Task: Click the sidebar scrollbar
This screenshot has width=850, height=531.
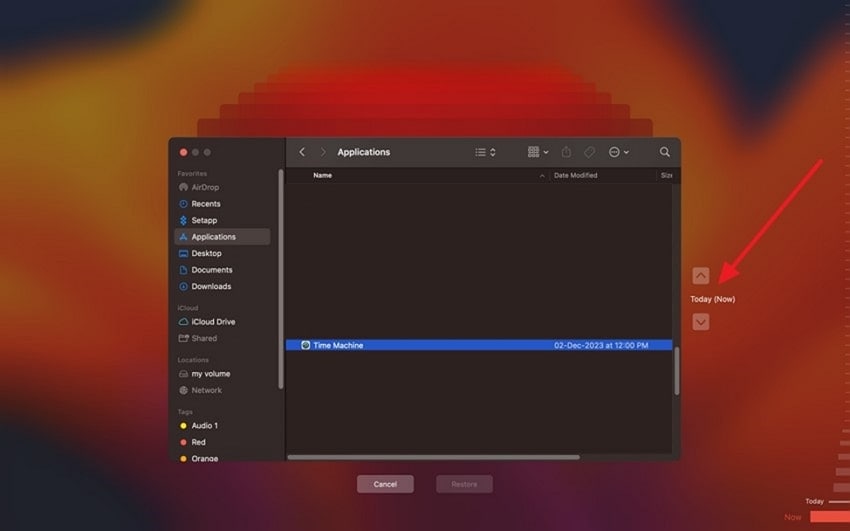Action: coord(280,279)
